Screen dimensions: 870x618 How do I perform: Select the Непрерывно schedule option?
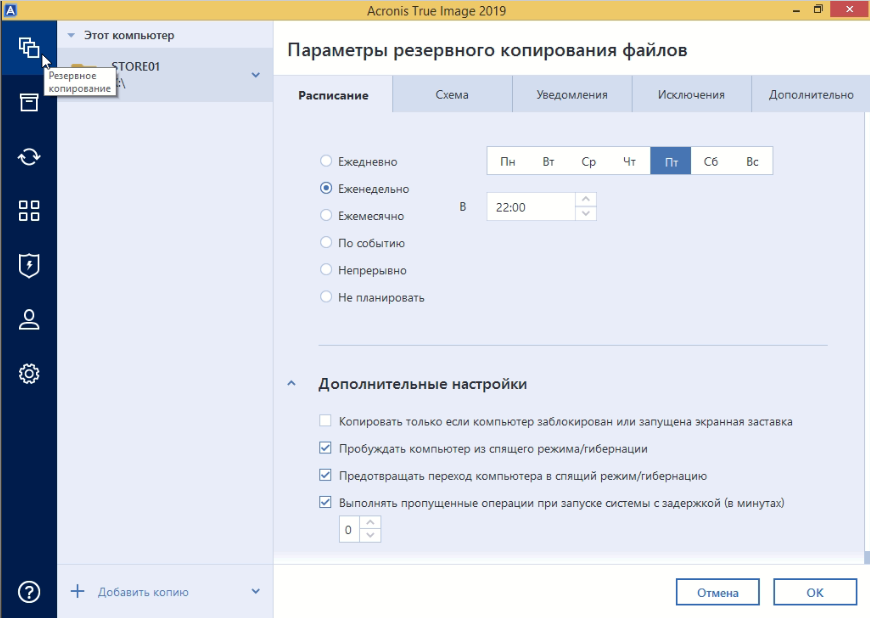tap(326, 270)
